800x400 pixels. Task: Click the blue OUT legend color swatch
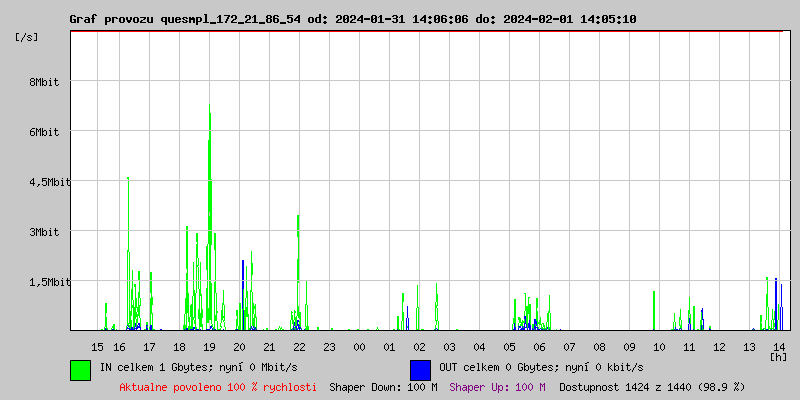pyautogui.click(x=420, y=369)
